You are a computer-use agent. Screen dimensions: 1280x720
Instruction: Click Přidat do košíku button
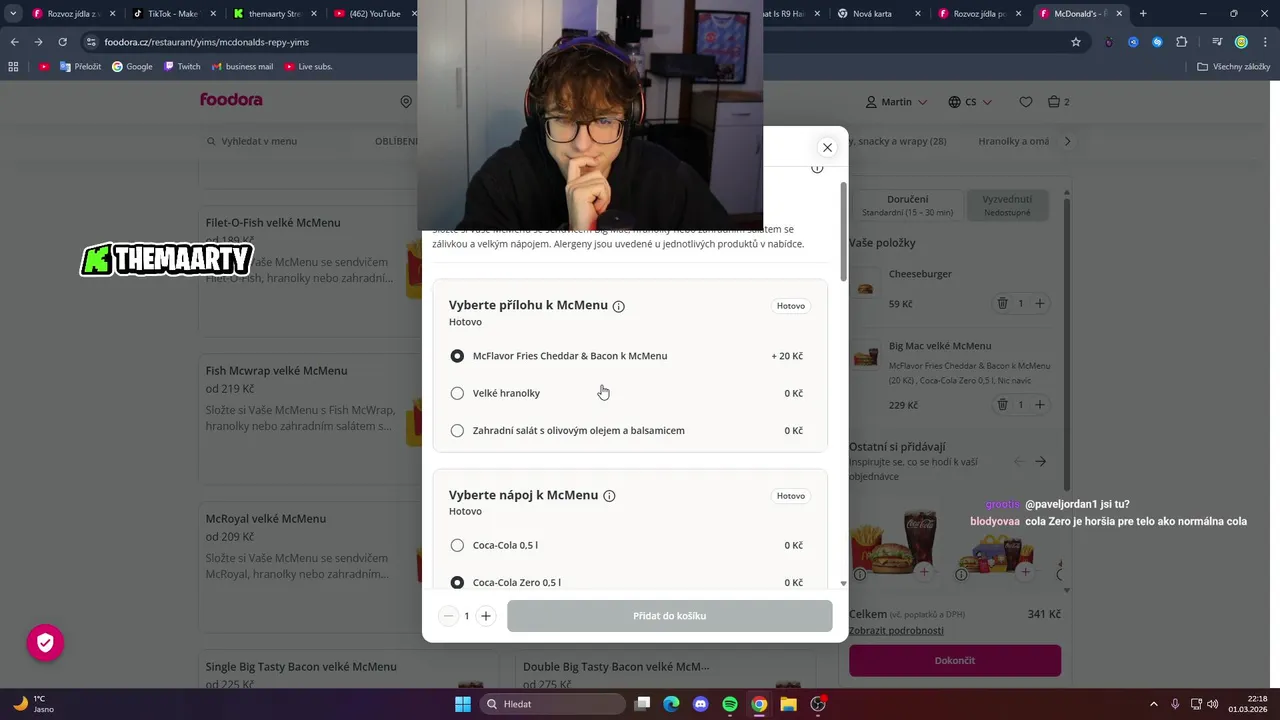(x=669, y=616)
